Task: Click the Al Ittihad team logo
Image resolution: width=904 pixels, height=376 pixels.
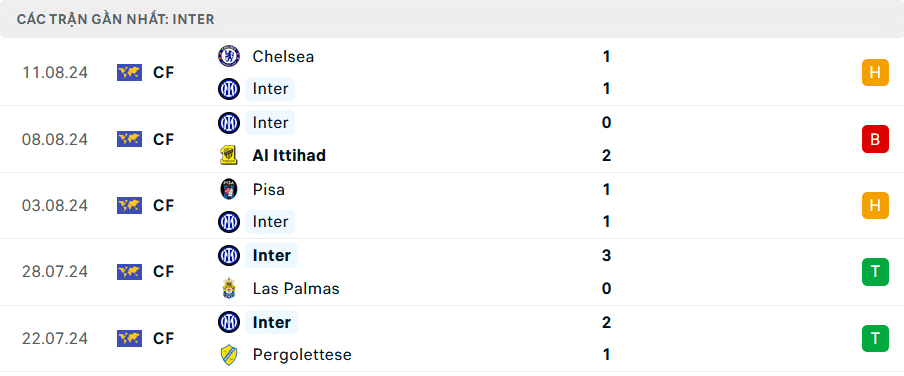Action: [x=229, y=155]
